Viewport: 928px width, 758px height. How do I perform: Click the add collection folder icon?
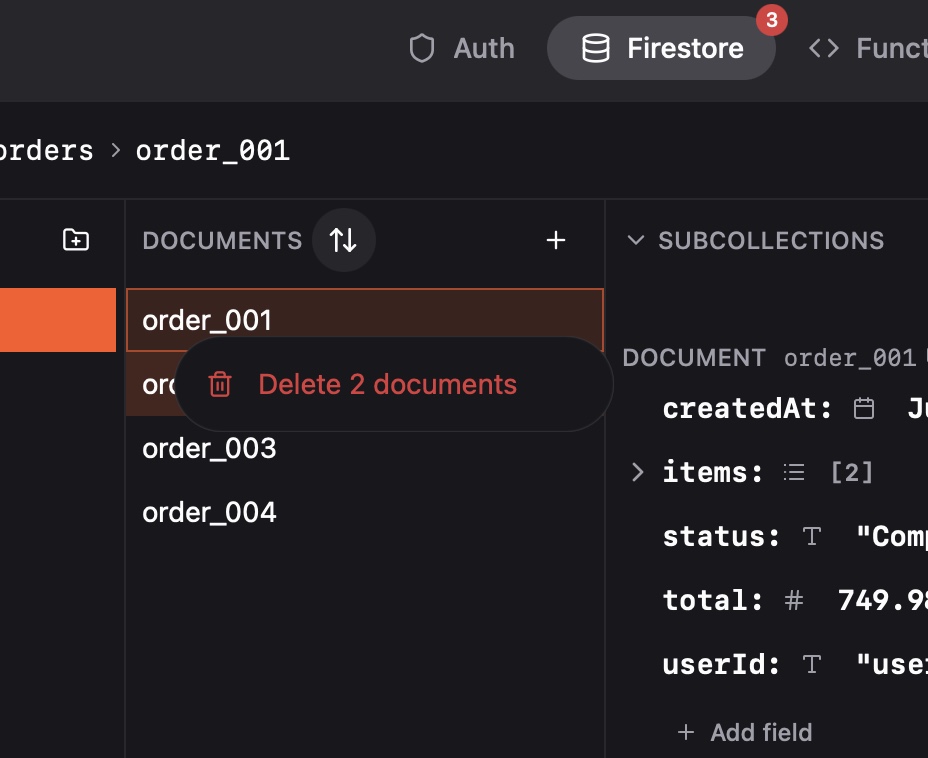(x=76, y=240)
